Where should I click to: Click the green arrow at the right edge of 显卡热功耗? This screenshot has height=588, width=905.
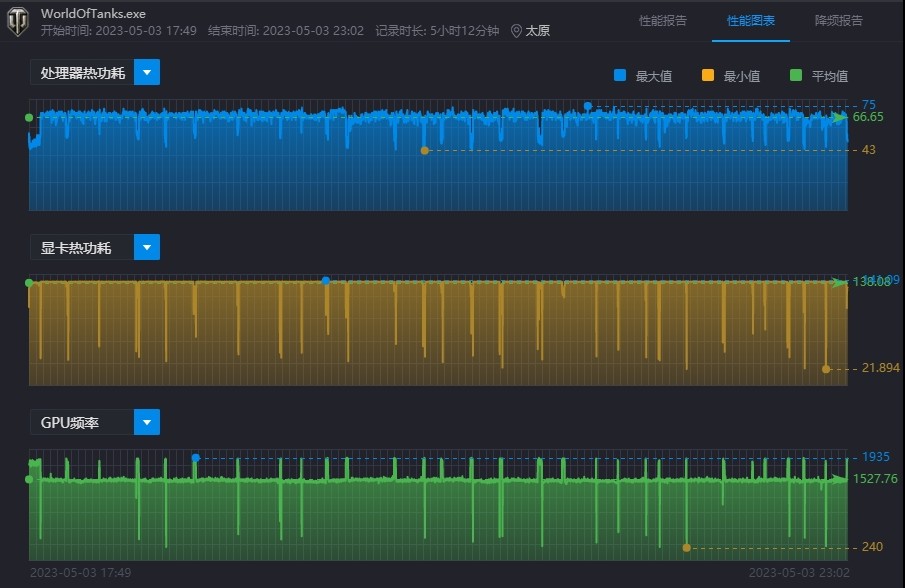pyautogui.click(x=840, y=283)
